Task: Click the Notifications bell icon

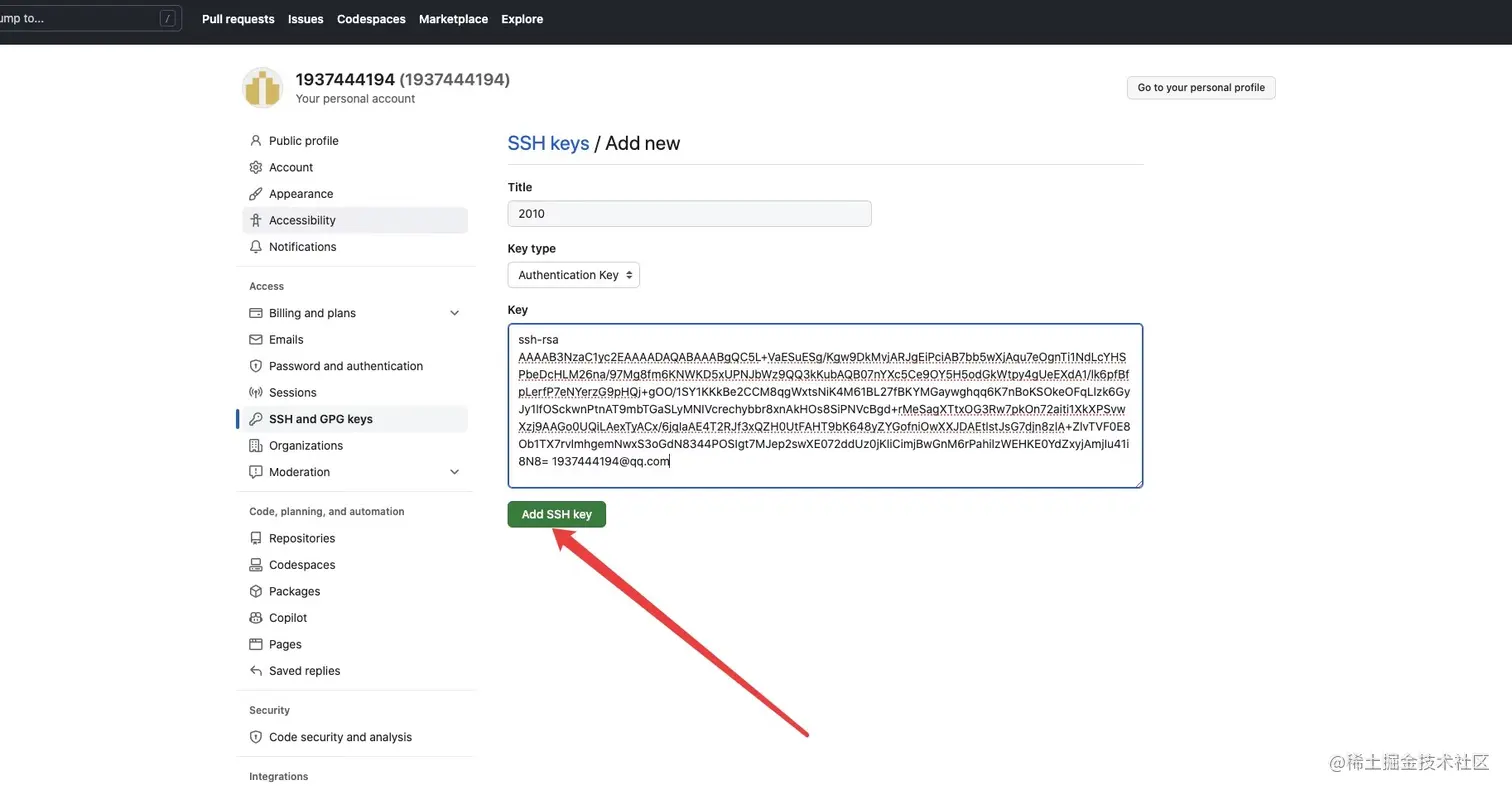Action: (256, 247)
